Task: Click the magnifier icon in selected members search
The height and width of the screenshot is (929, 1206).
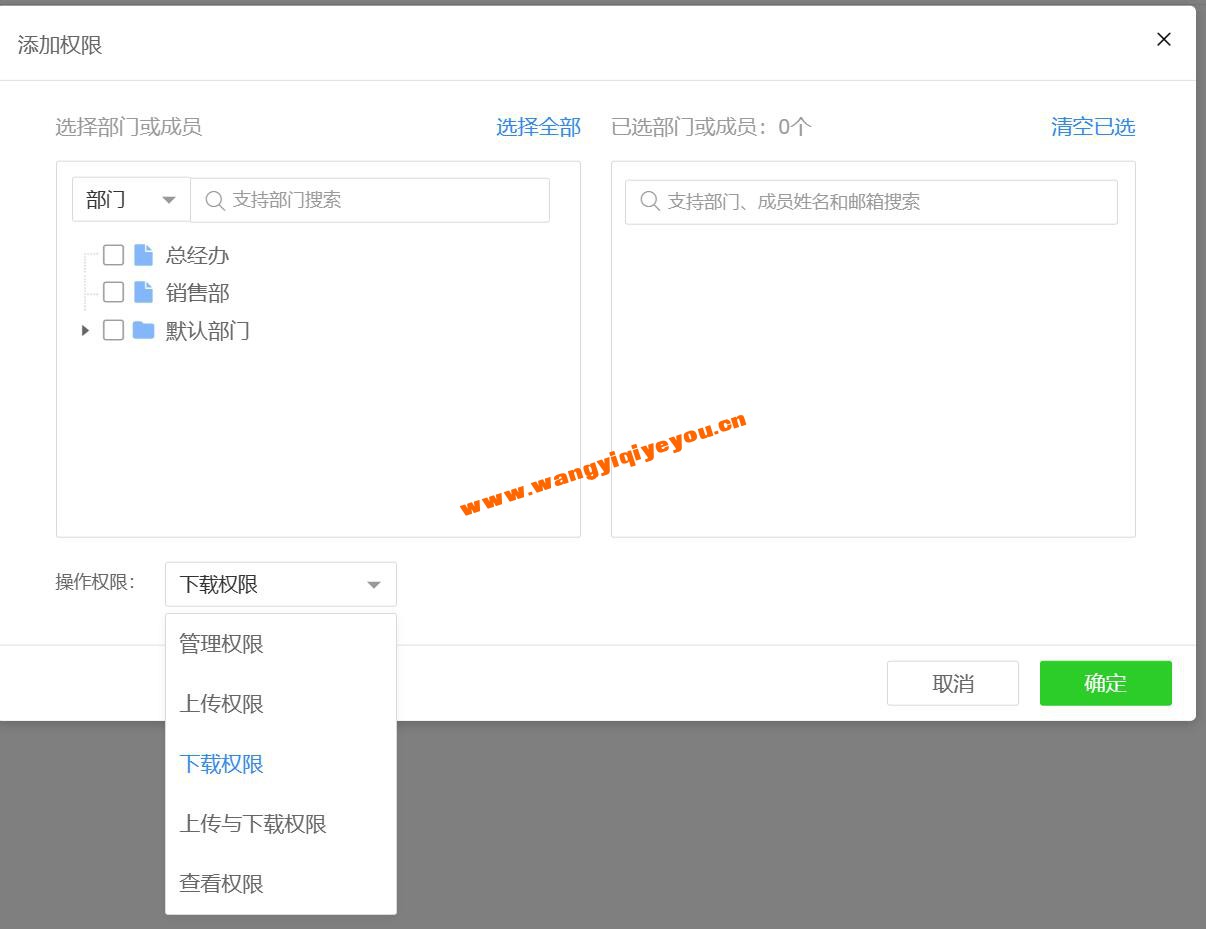Action: pyautogui.click(x=650, y=202)
